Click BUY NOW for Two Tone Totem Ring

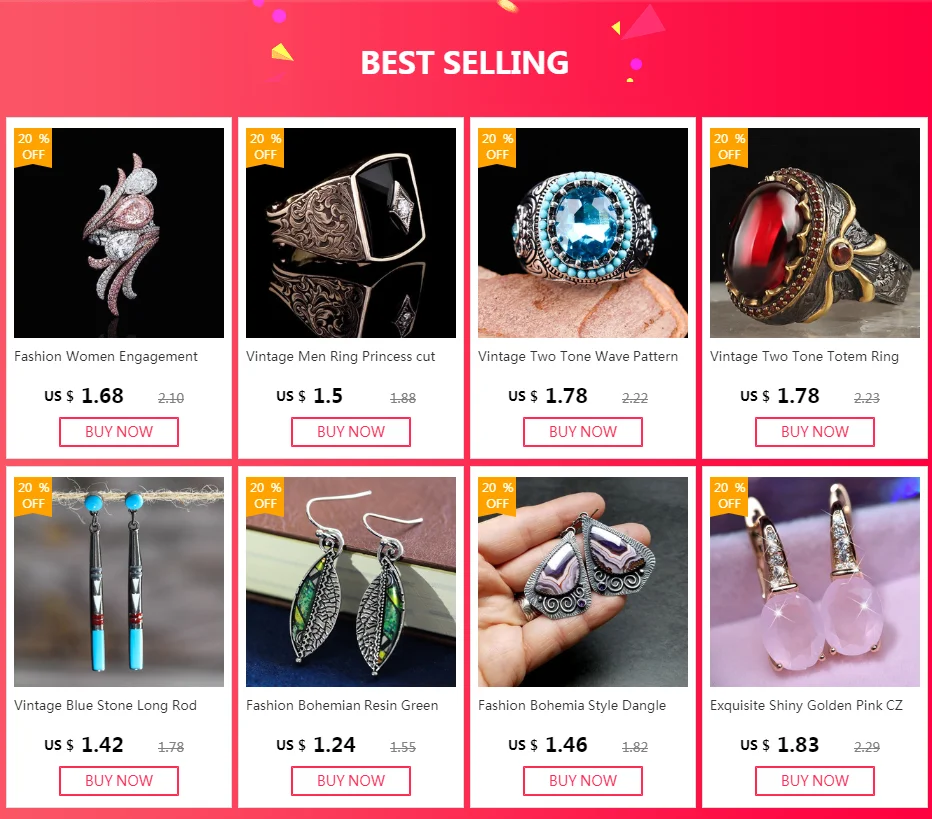tap(815, 431)
